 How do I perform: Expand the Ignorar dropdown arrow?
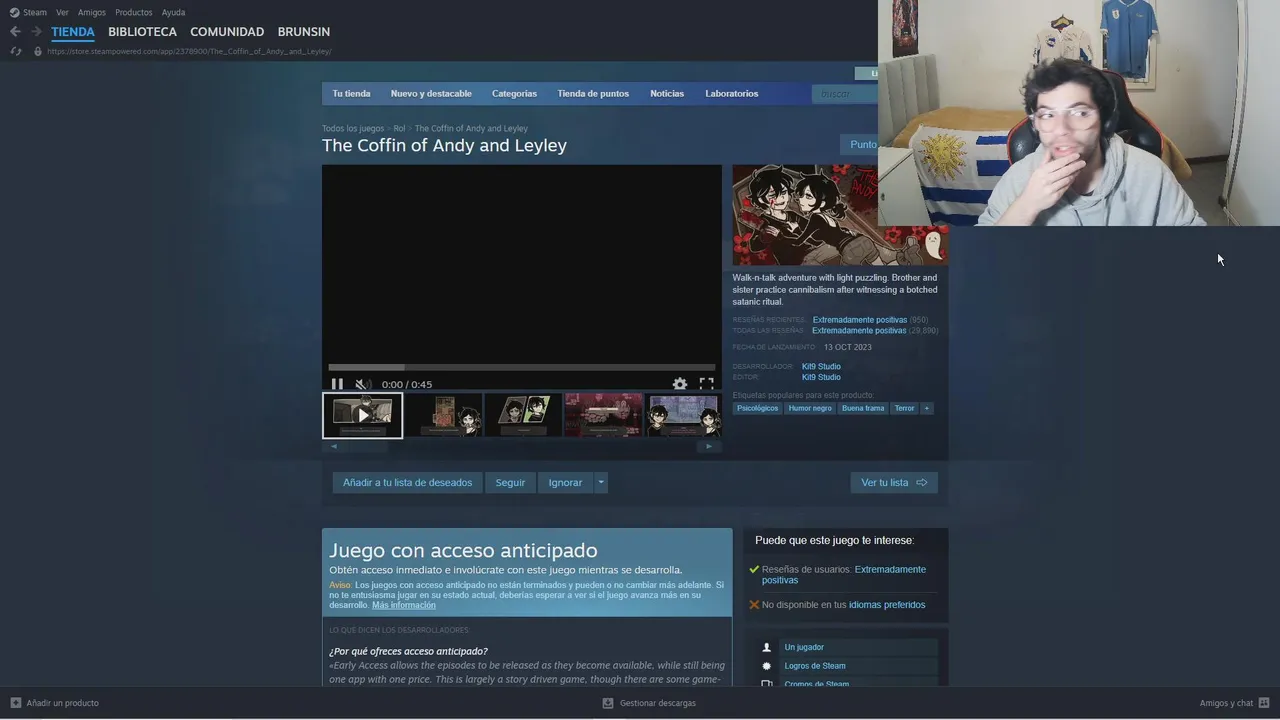(x=601, y=482)
